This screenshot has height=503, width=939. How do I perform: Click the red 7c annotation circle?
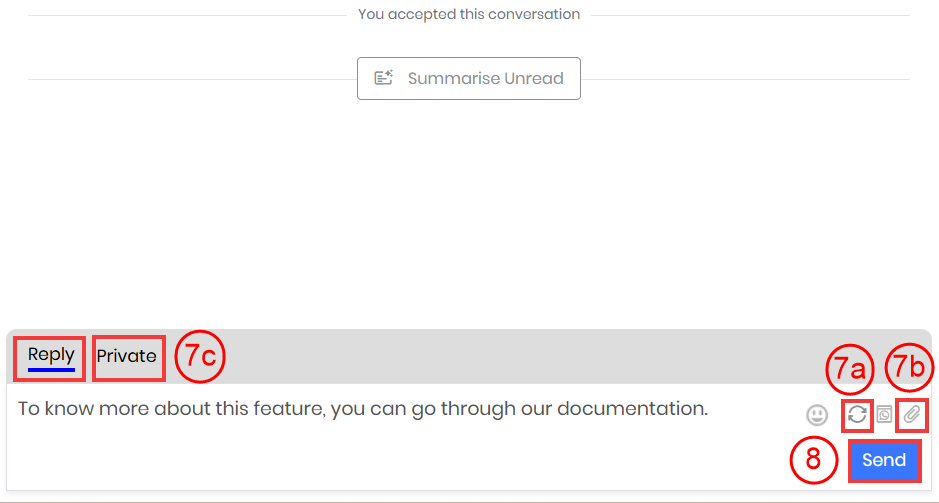tap(200, 356)
